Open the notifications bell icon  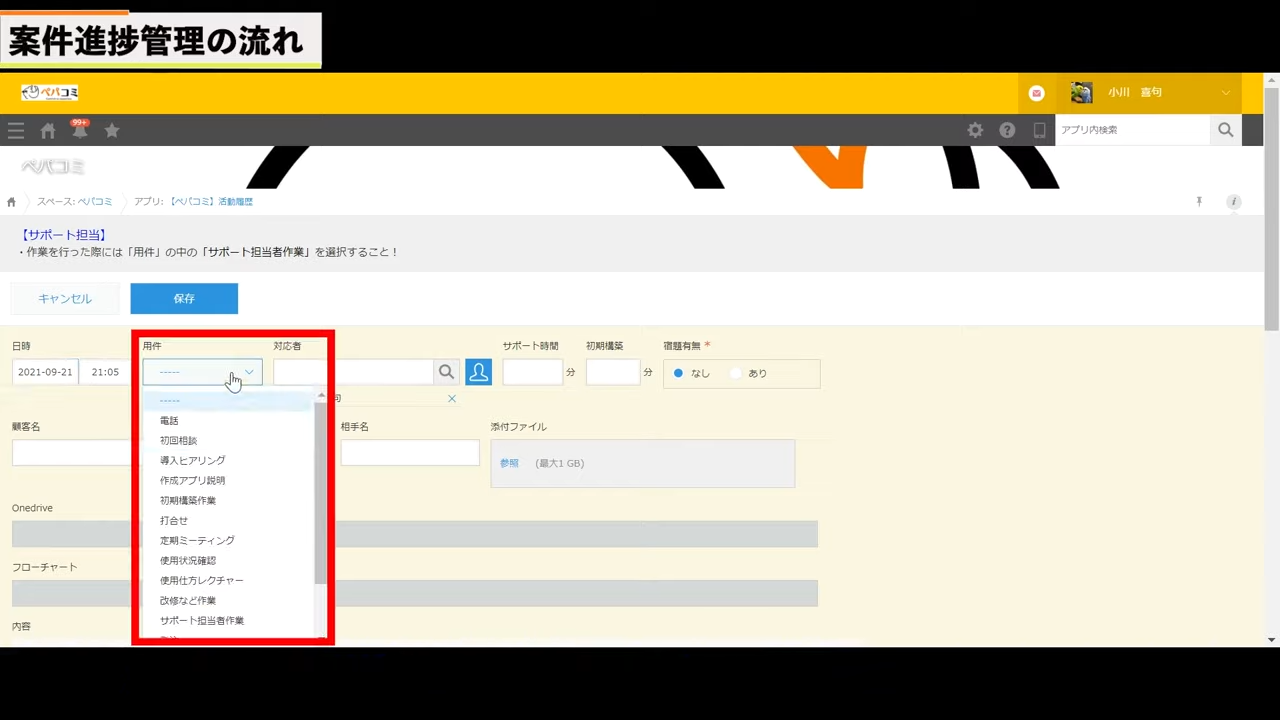tap(79, 131)
